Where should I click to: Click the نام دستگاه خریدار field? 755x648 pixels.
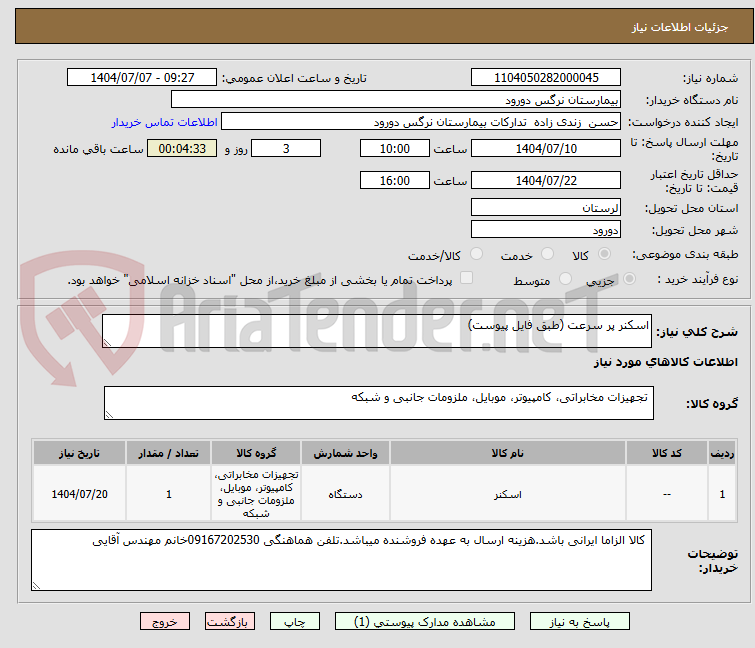point(396,100)
